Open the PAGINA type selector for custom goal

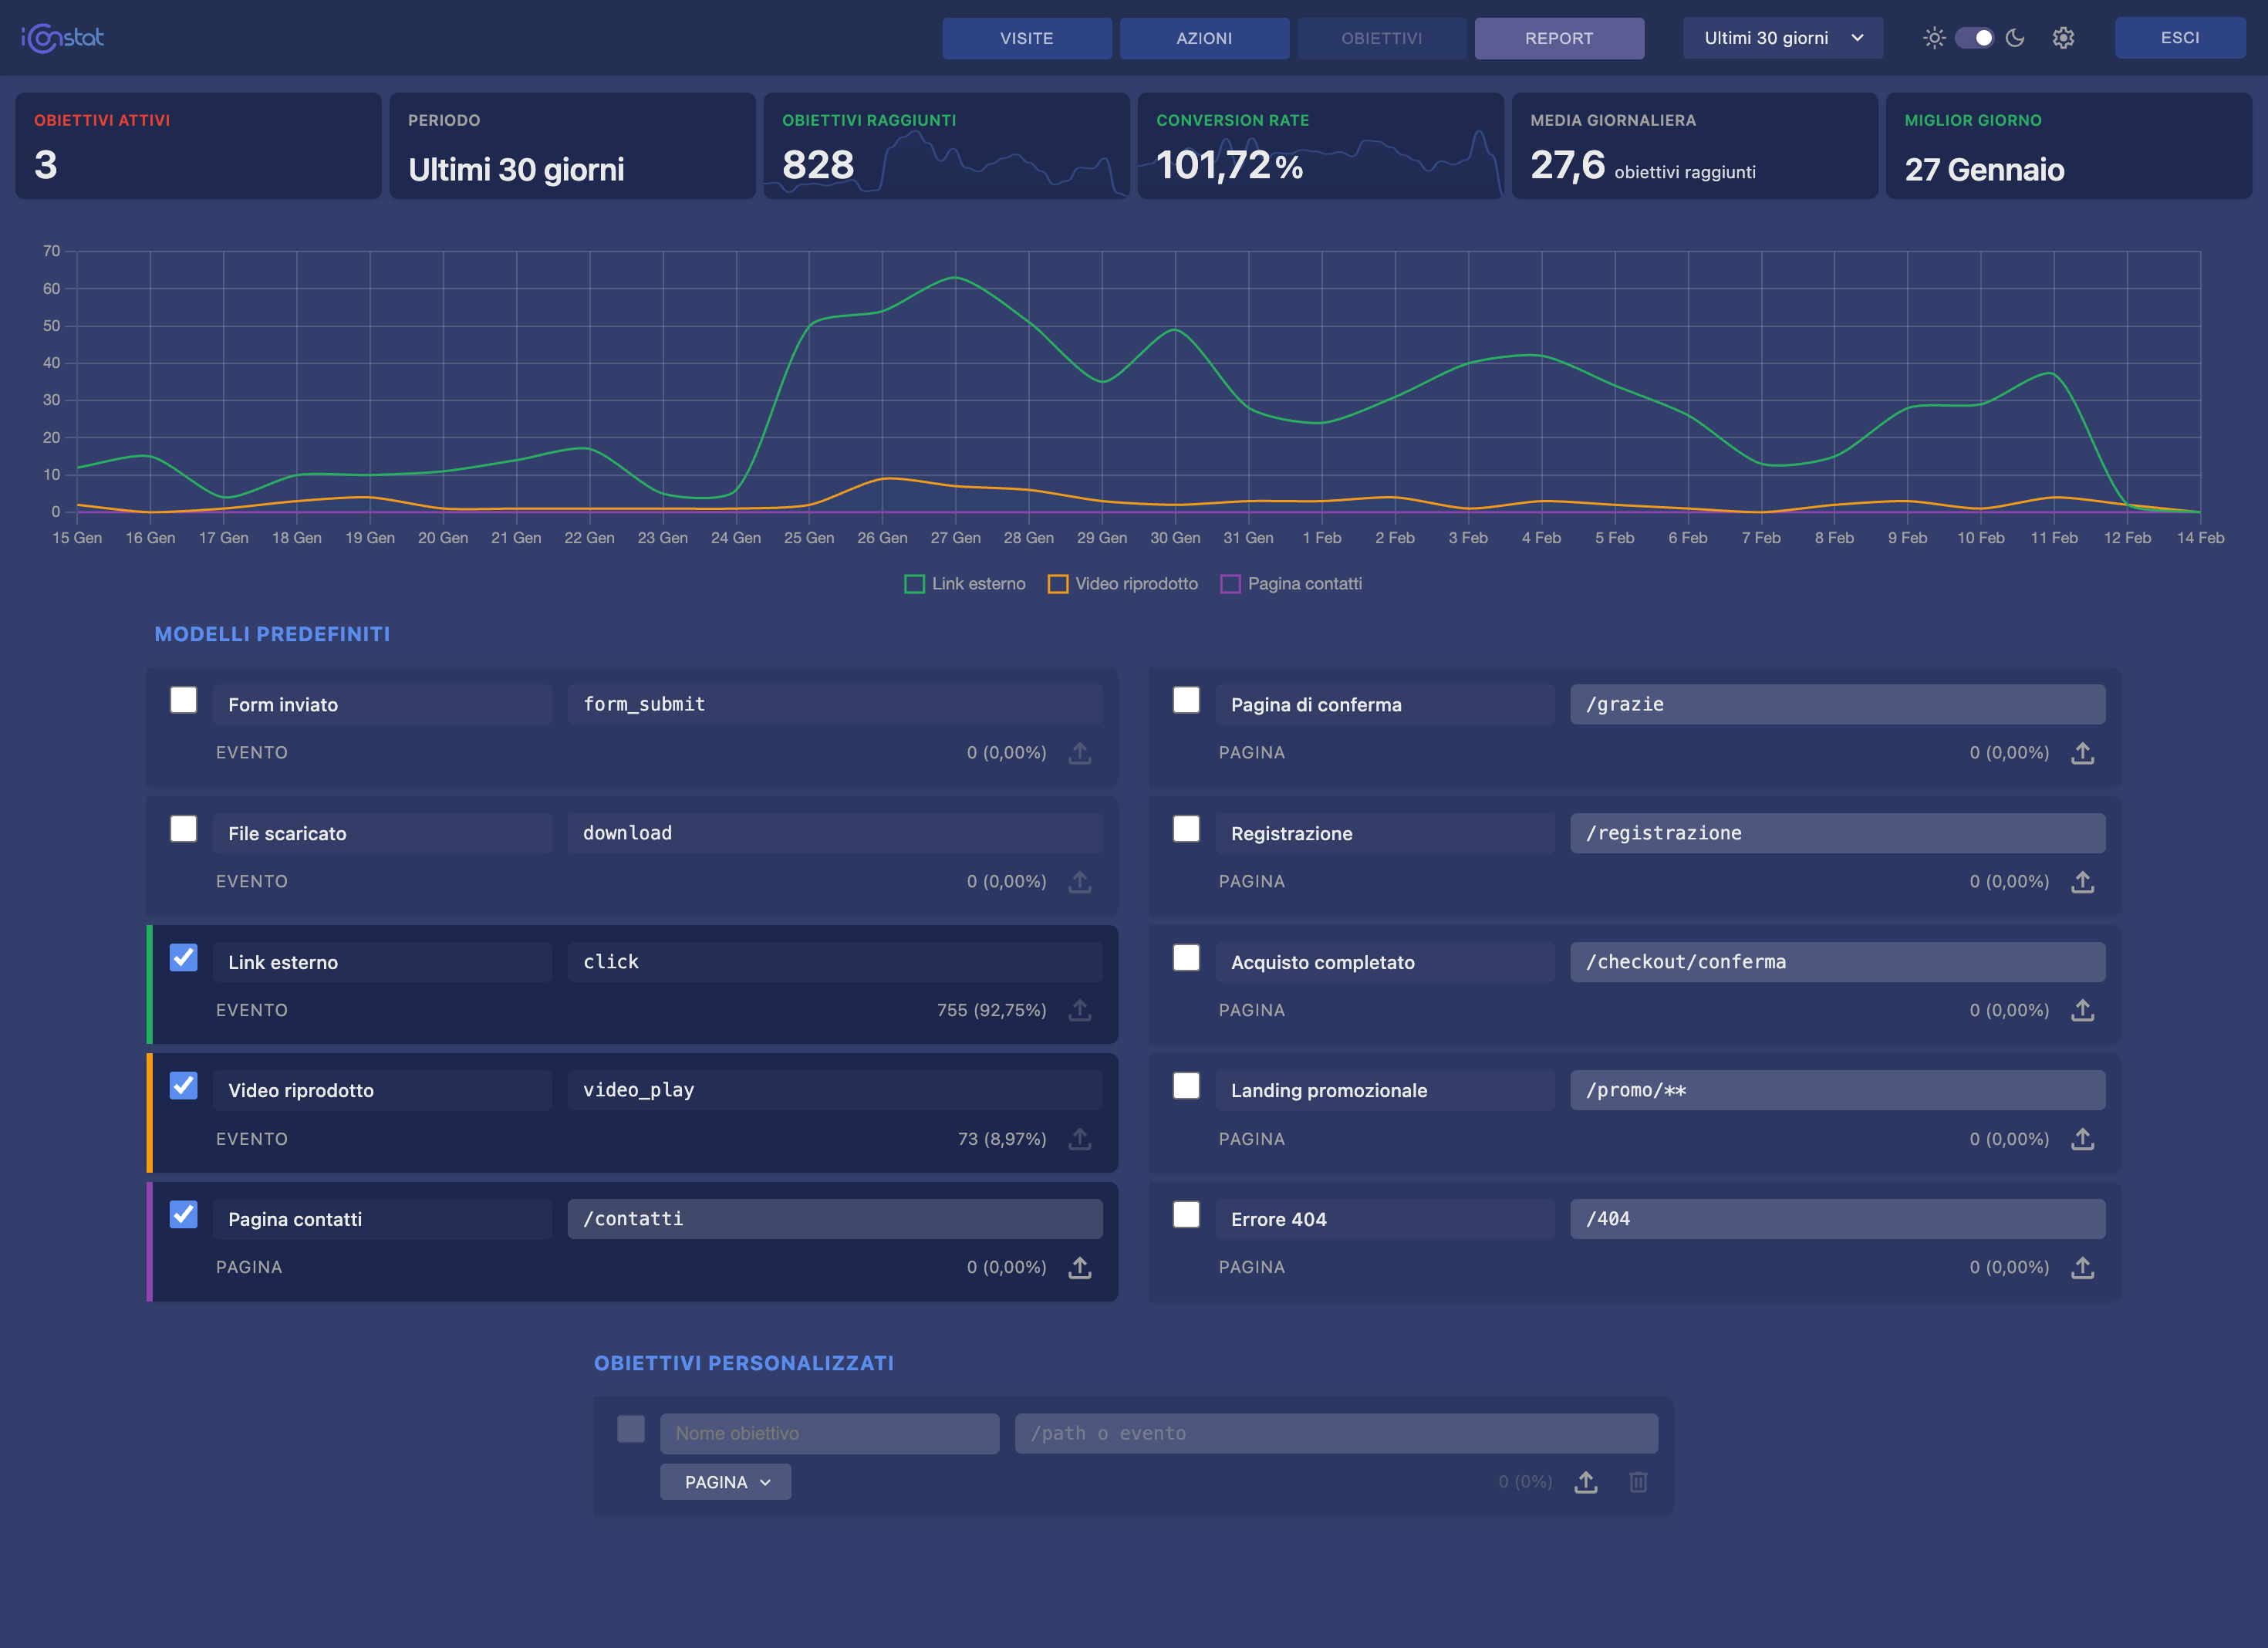point(725,1482)
